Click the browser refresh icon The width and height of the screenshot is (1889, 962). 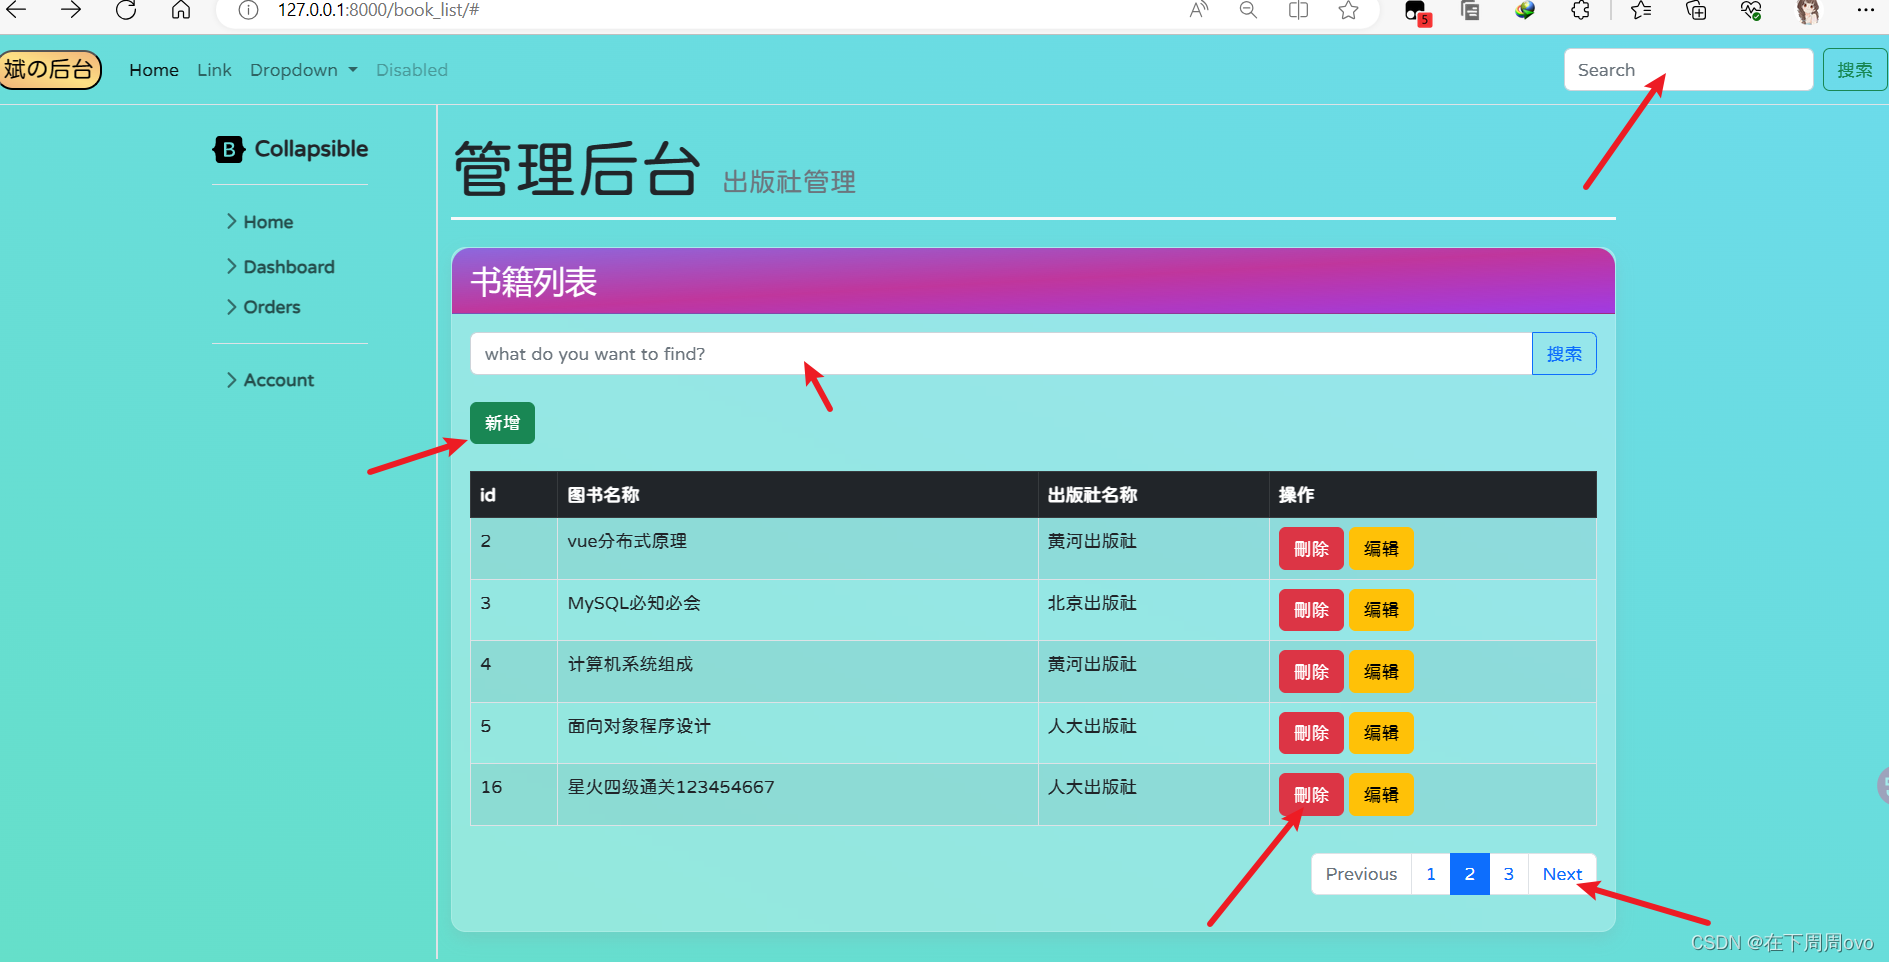click(125, 11)
